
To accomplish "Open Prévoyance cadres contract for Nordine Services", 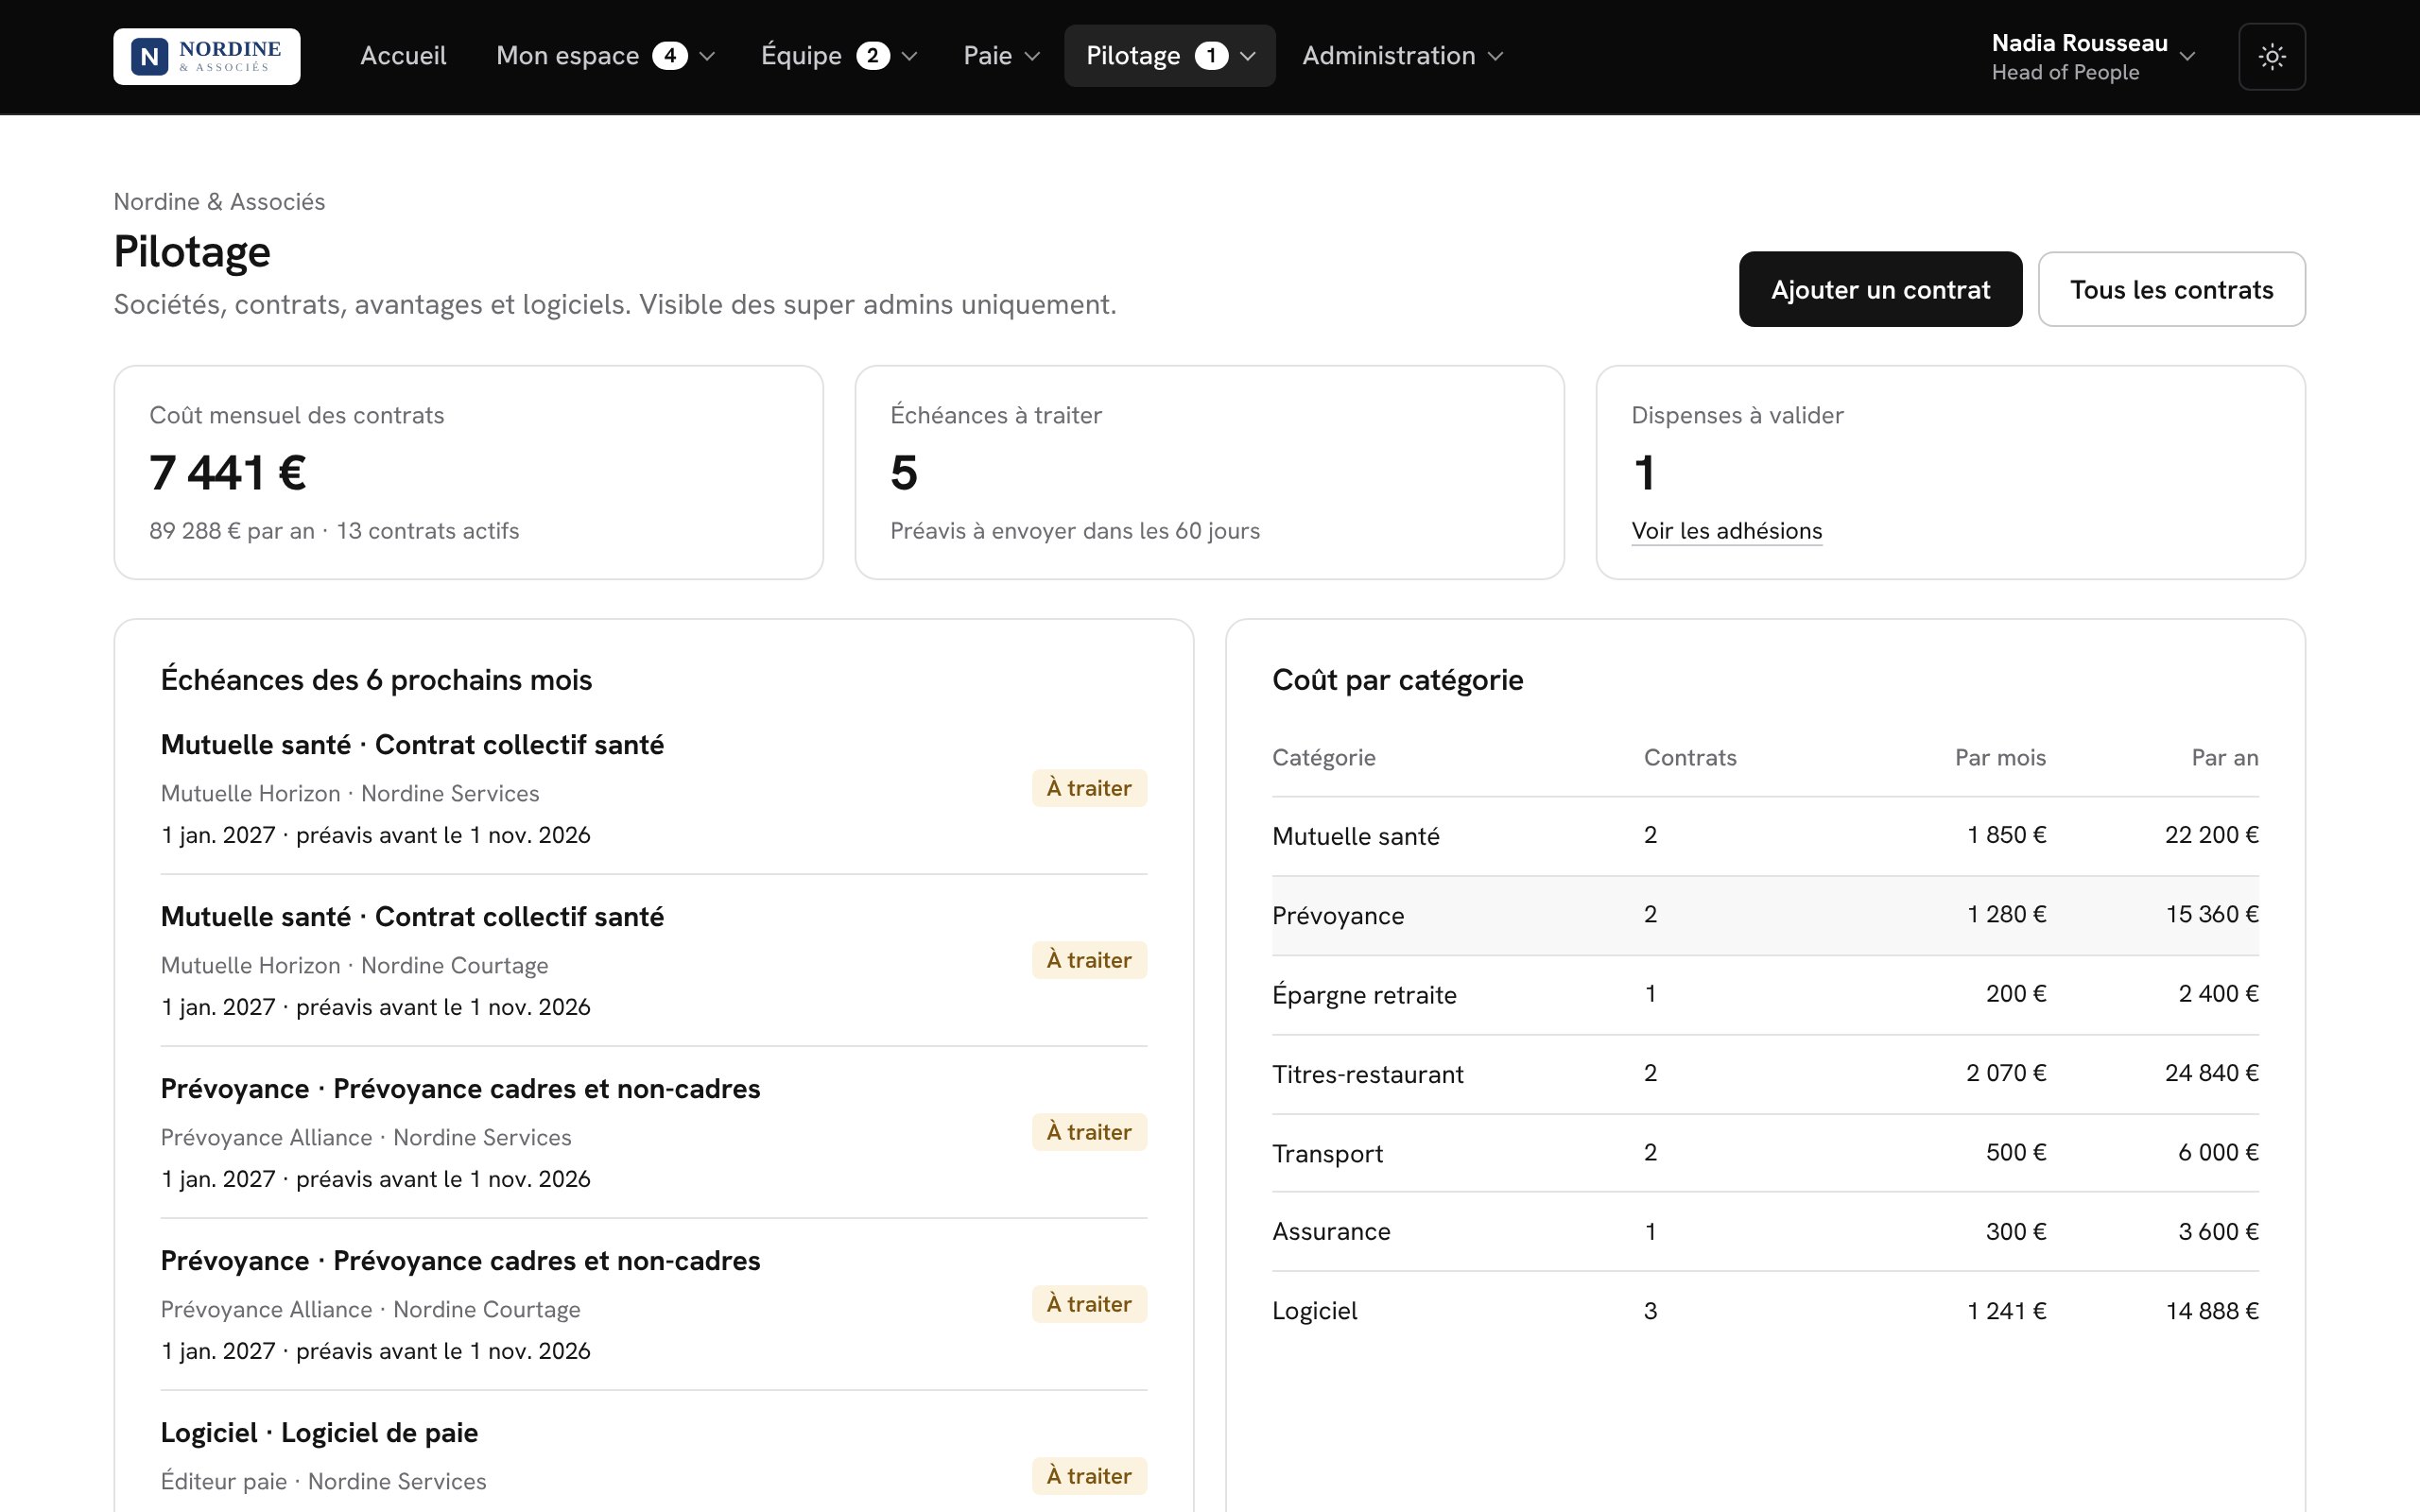I will click(654, 1133).
